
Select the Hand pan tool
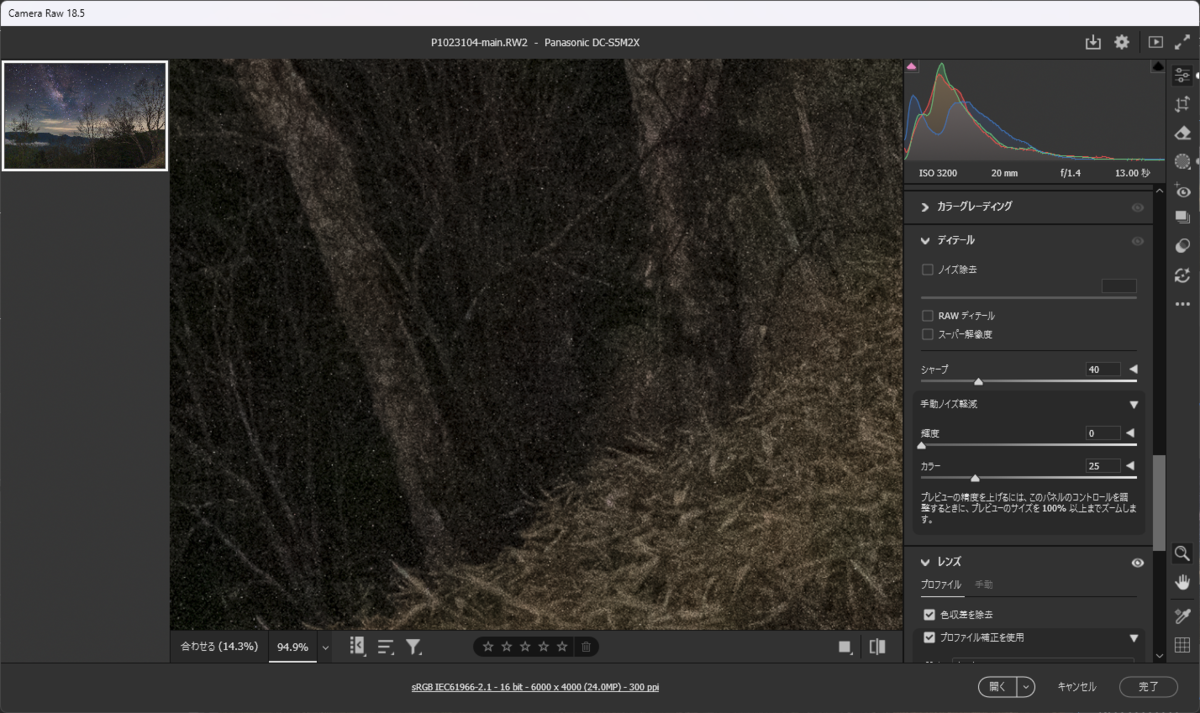1182,582
